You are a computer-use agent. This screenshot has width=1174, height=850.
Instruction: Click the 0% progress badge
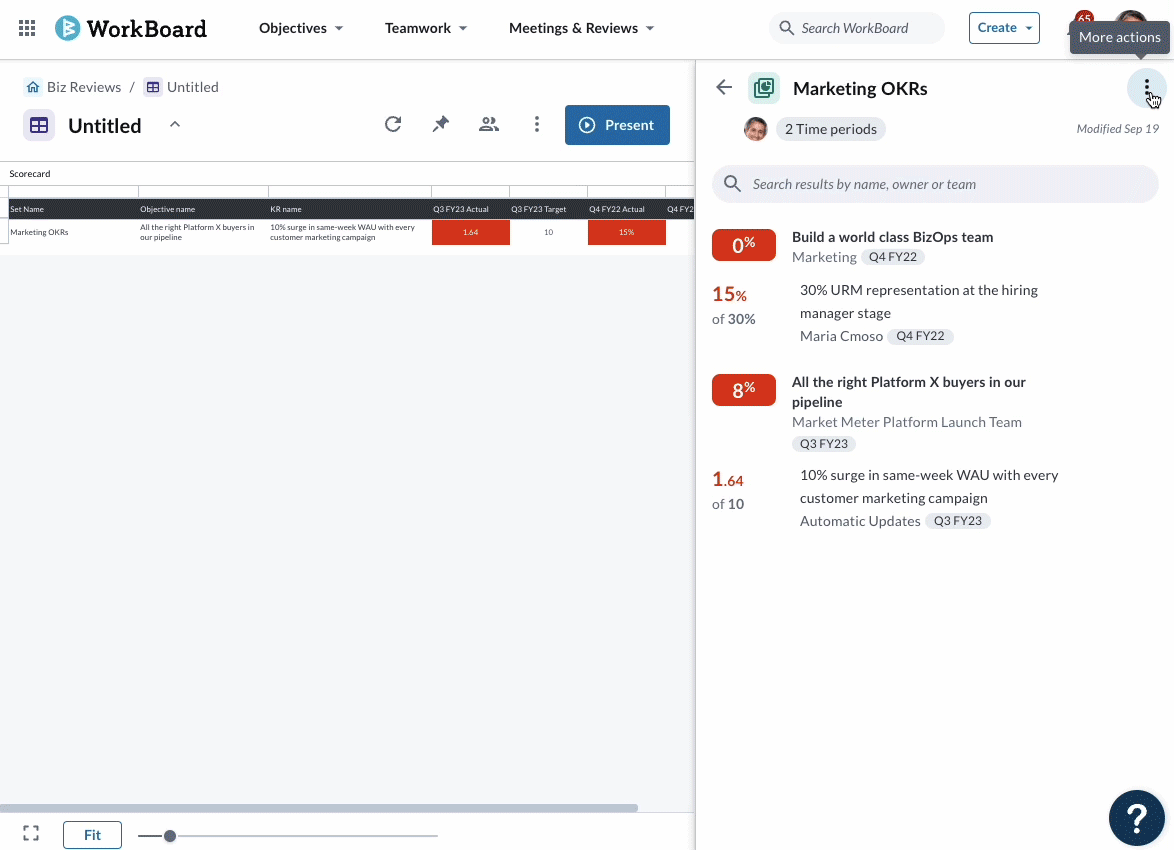(x=743, y=245)
